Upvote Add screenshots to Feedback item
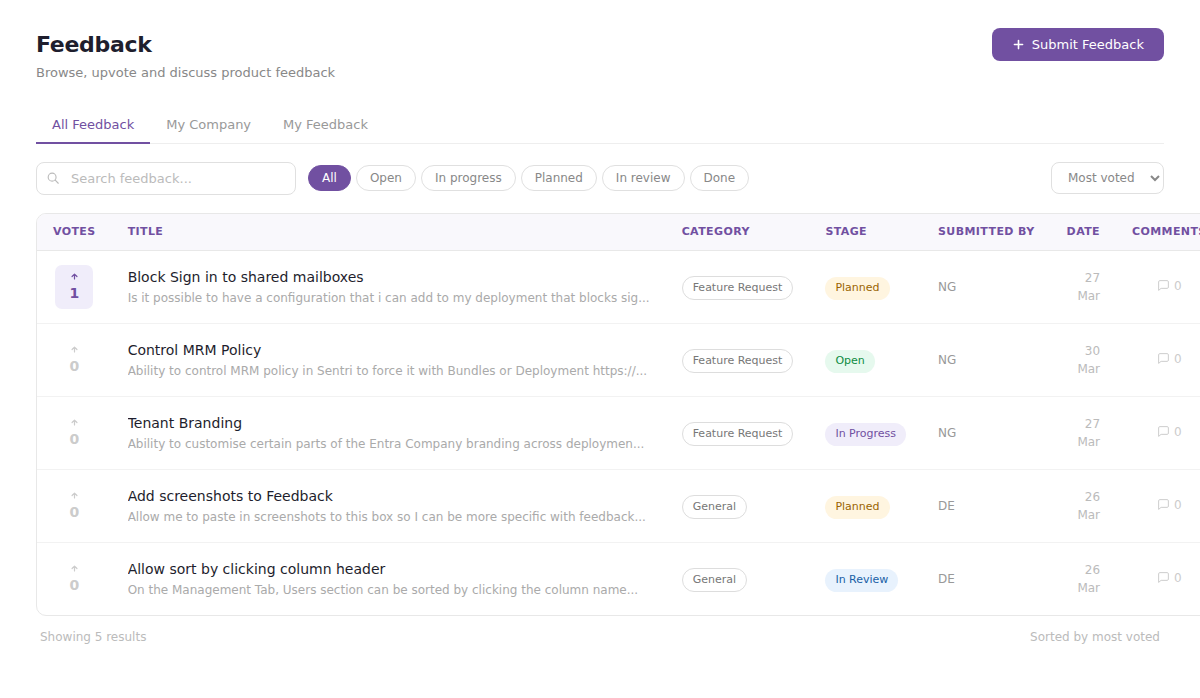Screen dimensions: 1200x698 (x=74, y=505)
